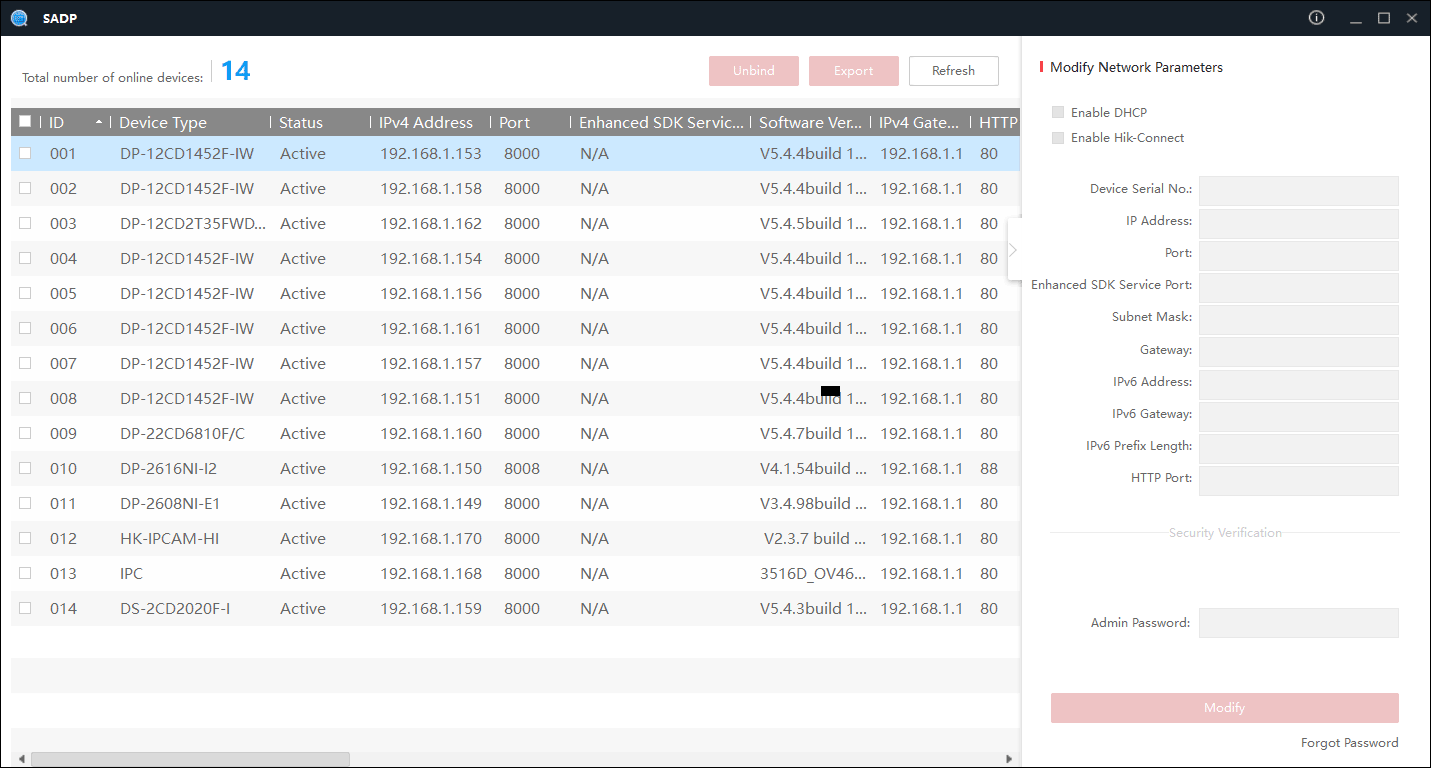
Task: Click the IP Address input field
Action: point(1299,223)
